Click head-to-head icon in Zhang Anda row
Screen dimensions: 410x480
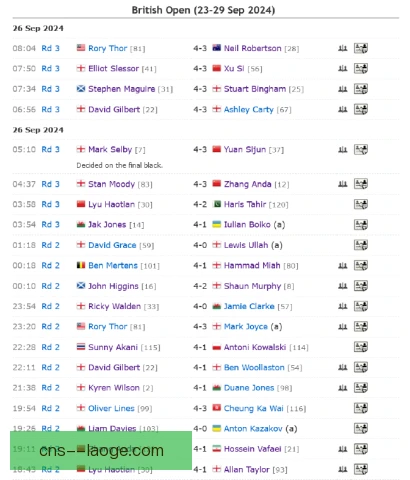point(343,184)
